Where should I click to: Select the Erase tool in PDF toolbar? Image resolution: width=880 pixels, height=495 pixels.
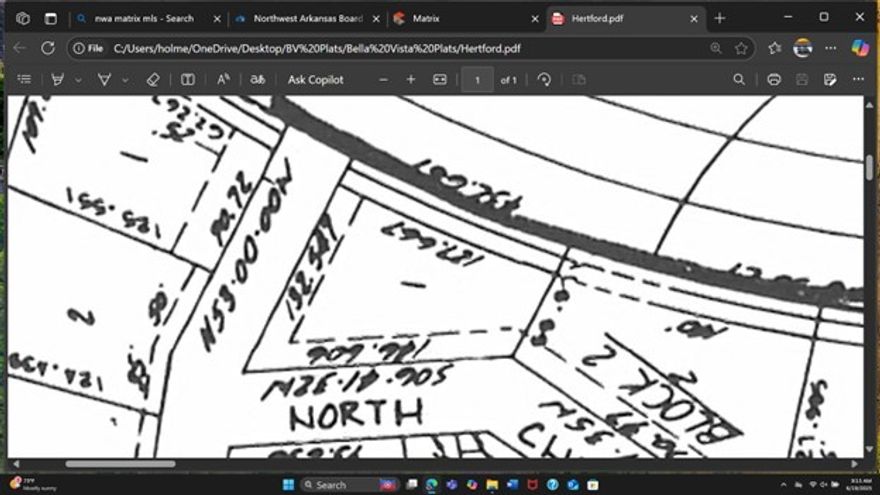tap(153, 79)
